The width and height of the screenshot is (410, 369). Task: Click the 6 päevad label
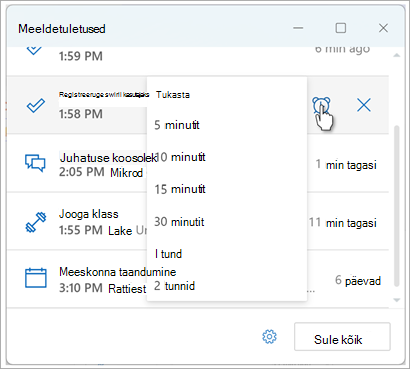click(x=358, y=281)
